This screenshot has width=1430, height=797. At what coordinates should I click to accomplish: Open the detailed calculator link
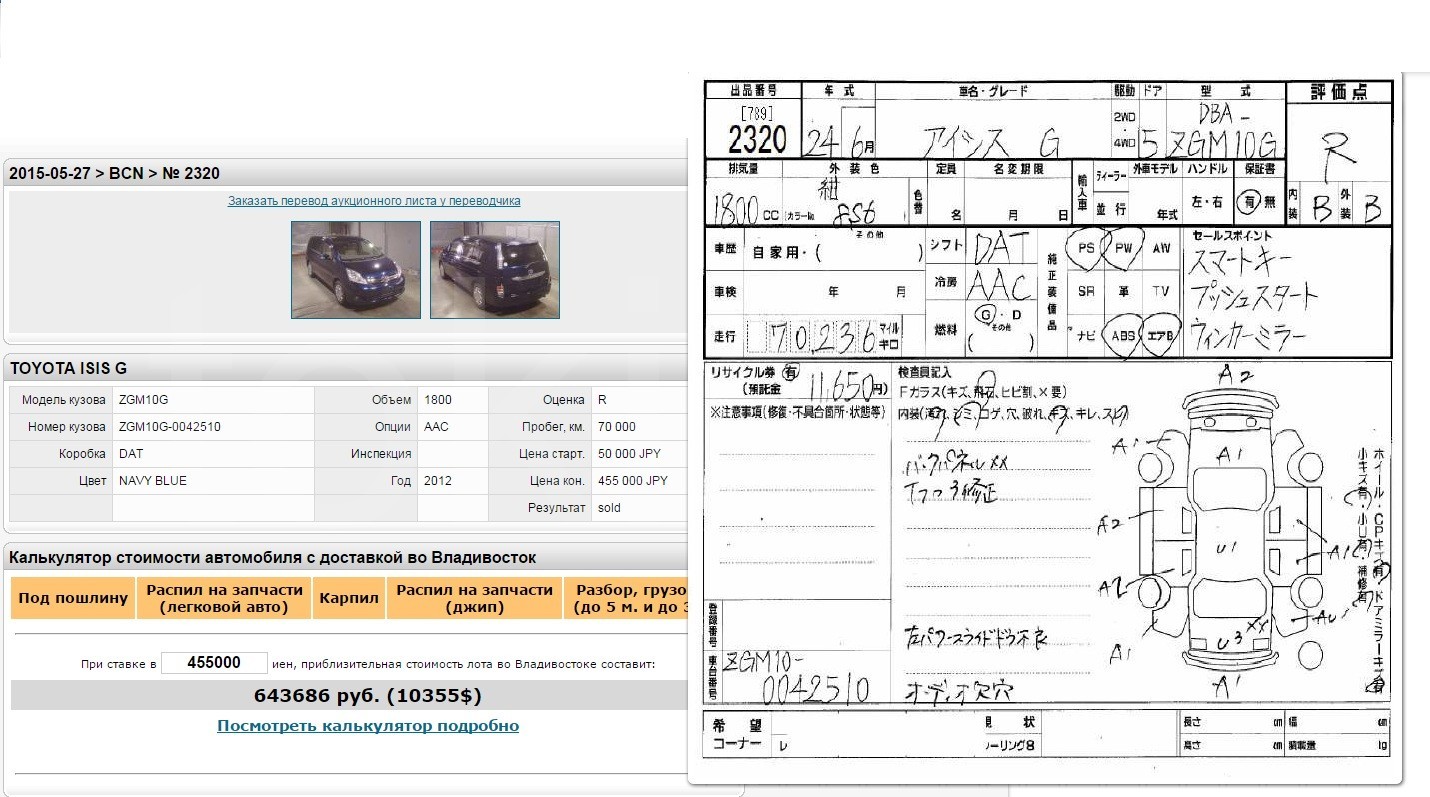click(x=368, y=726)
